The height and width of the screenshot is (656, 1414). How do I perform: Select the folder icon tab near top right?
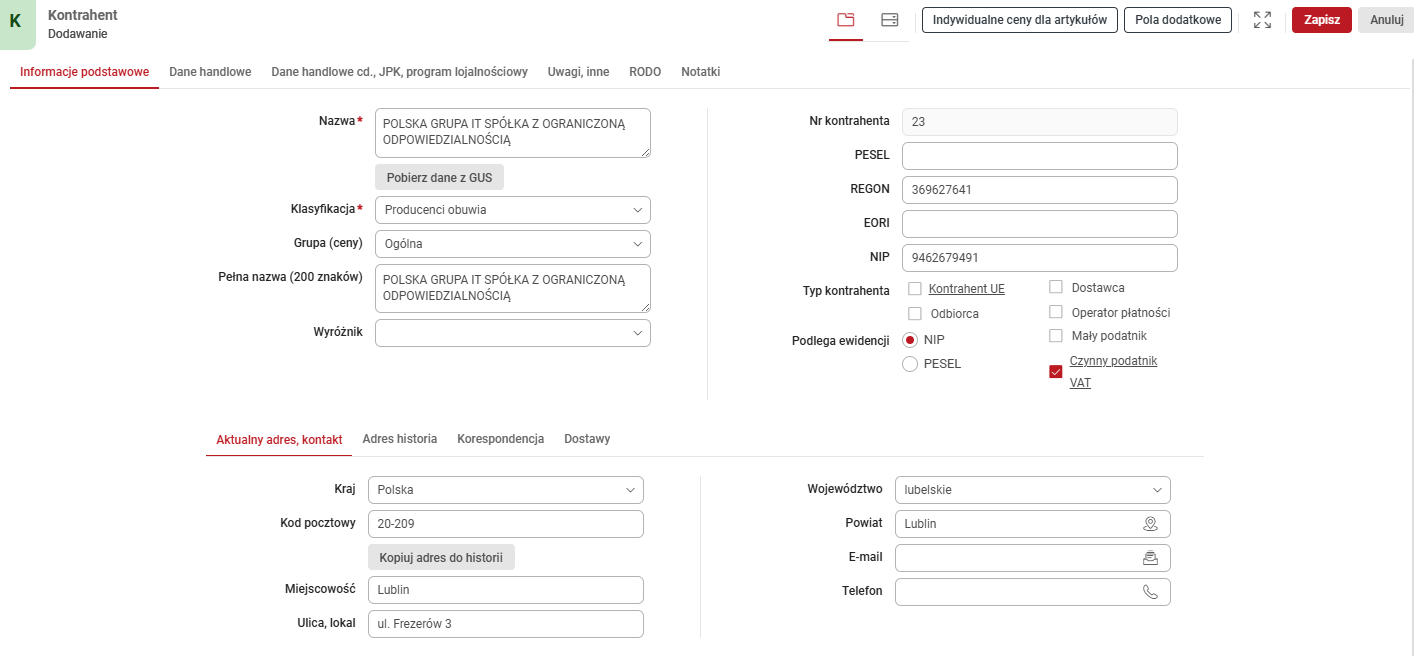pos(845,20)
